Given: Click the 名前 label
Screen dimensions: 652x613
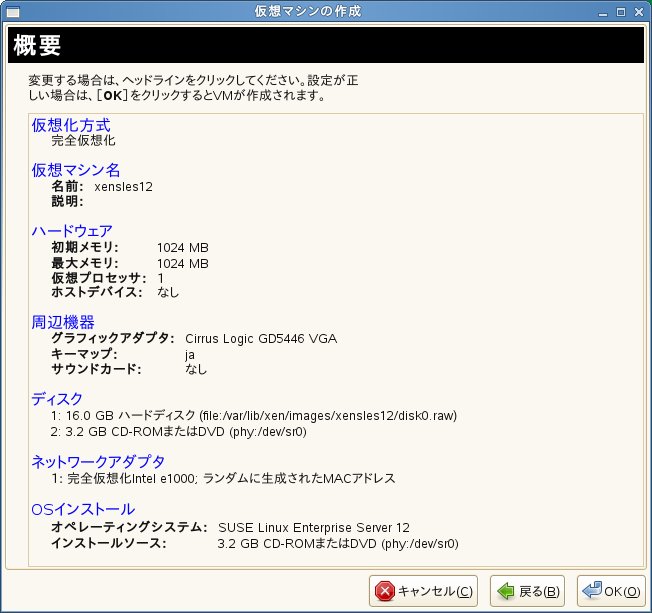Looking at the screenshot, I should [67, 186].
